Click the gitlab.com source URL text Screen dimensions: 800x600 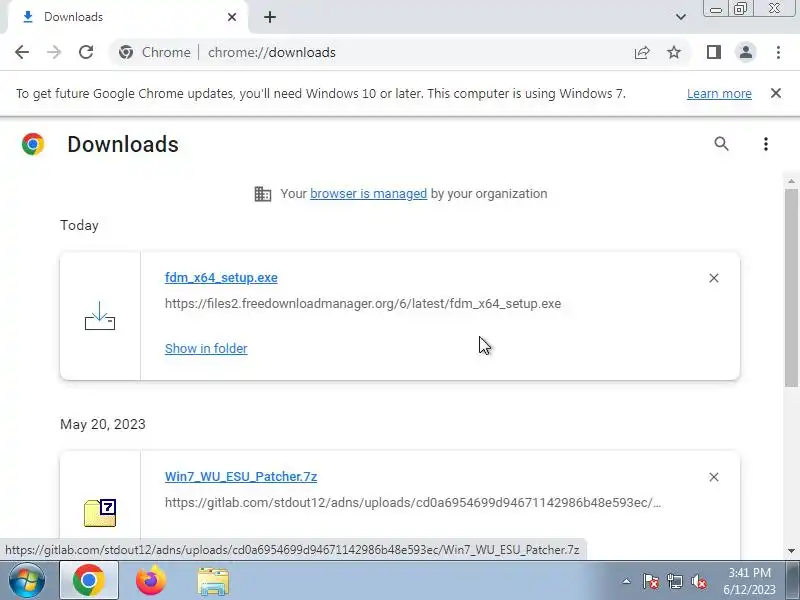click(x=413, y=503)
